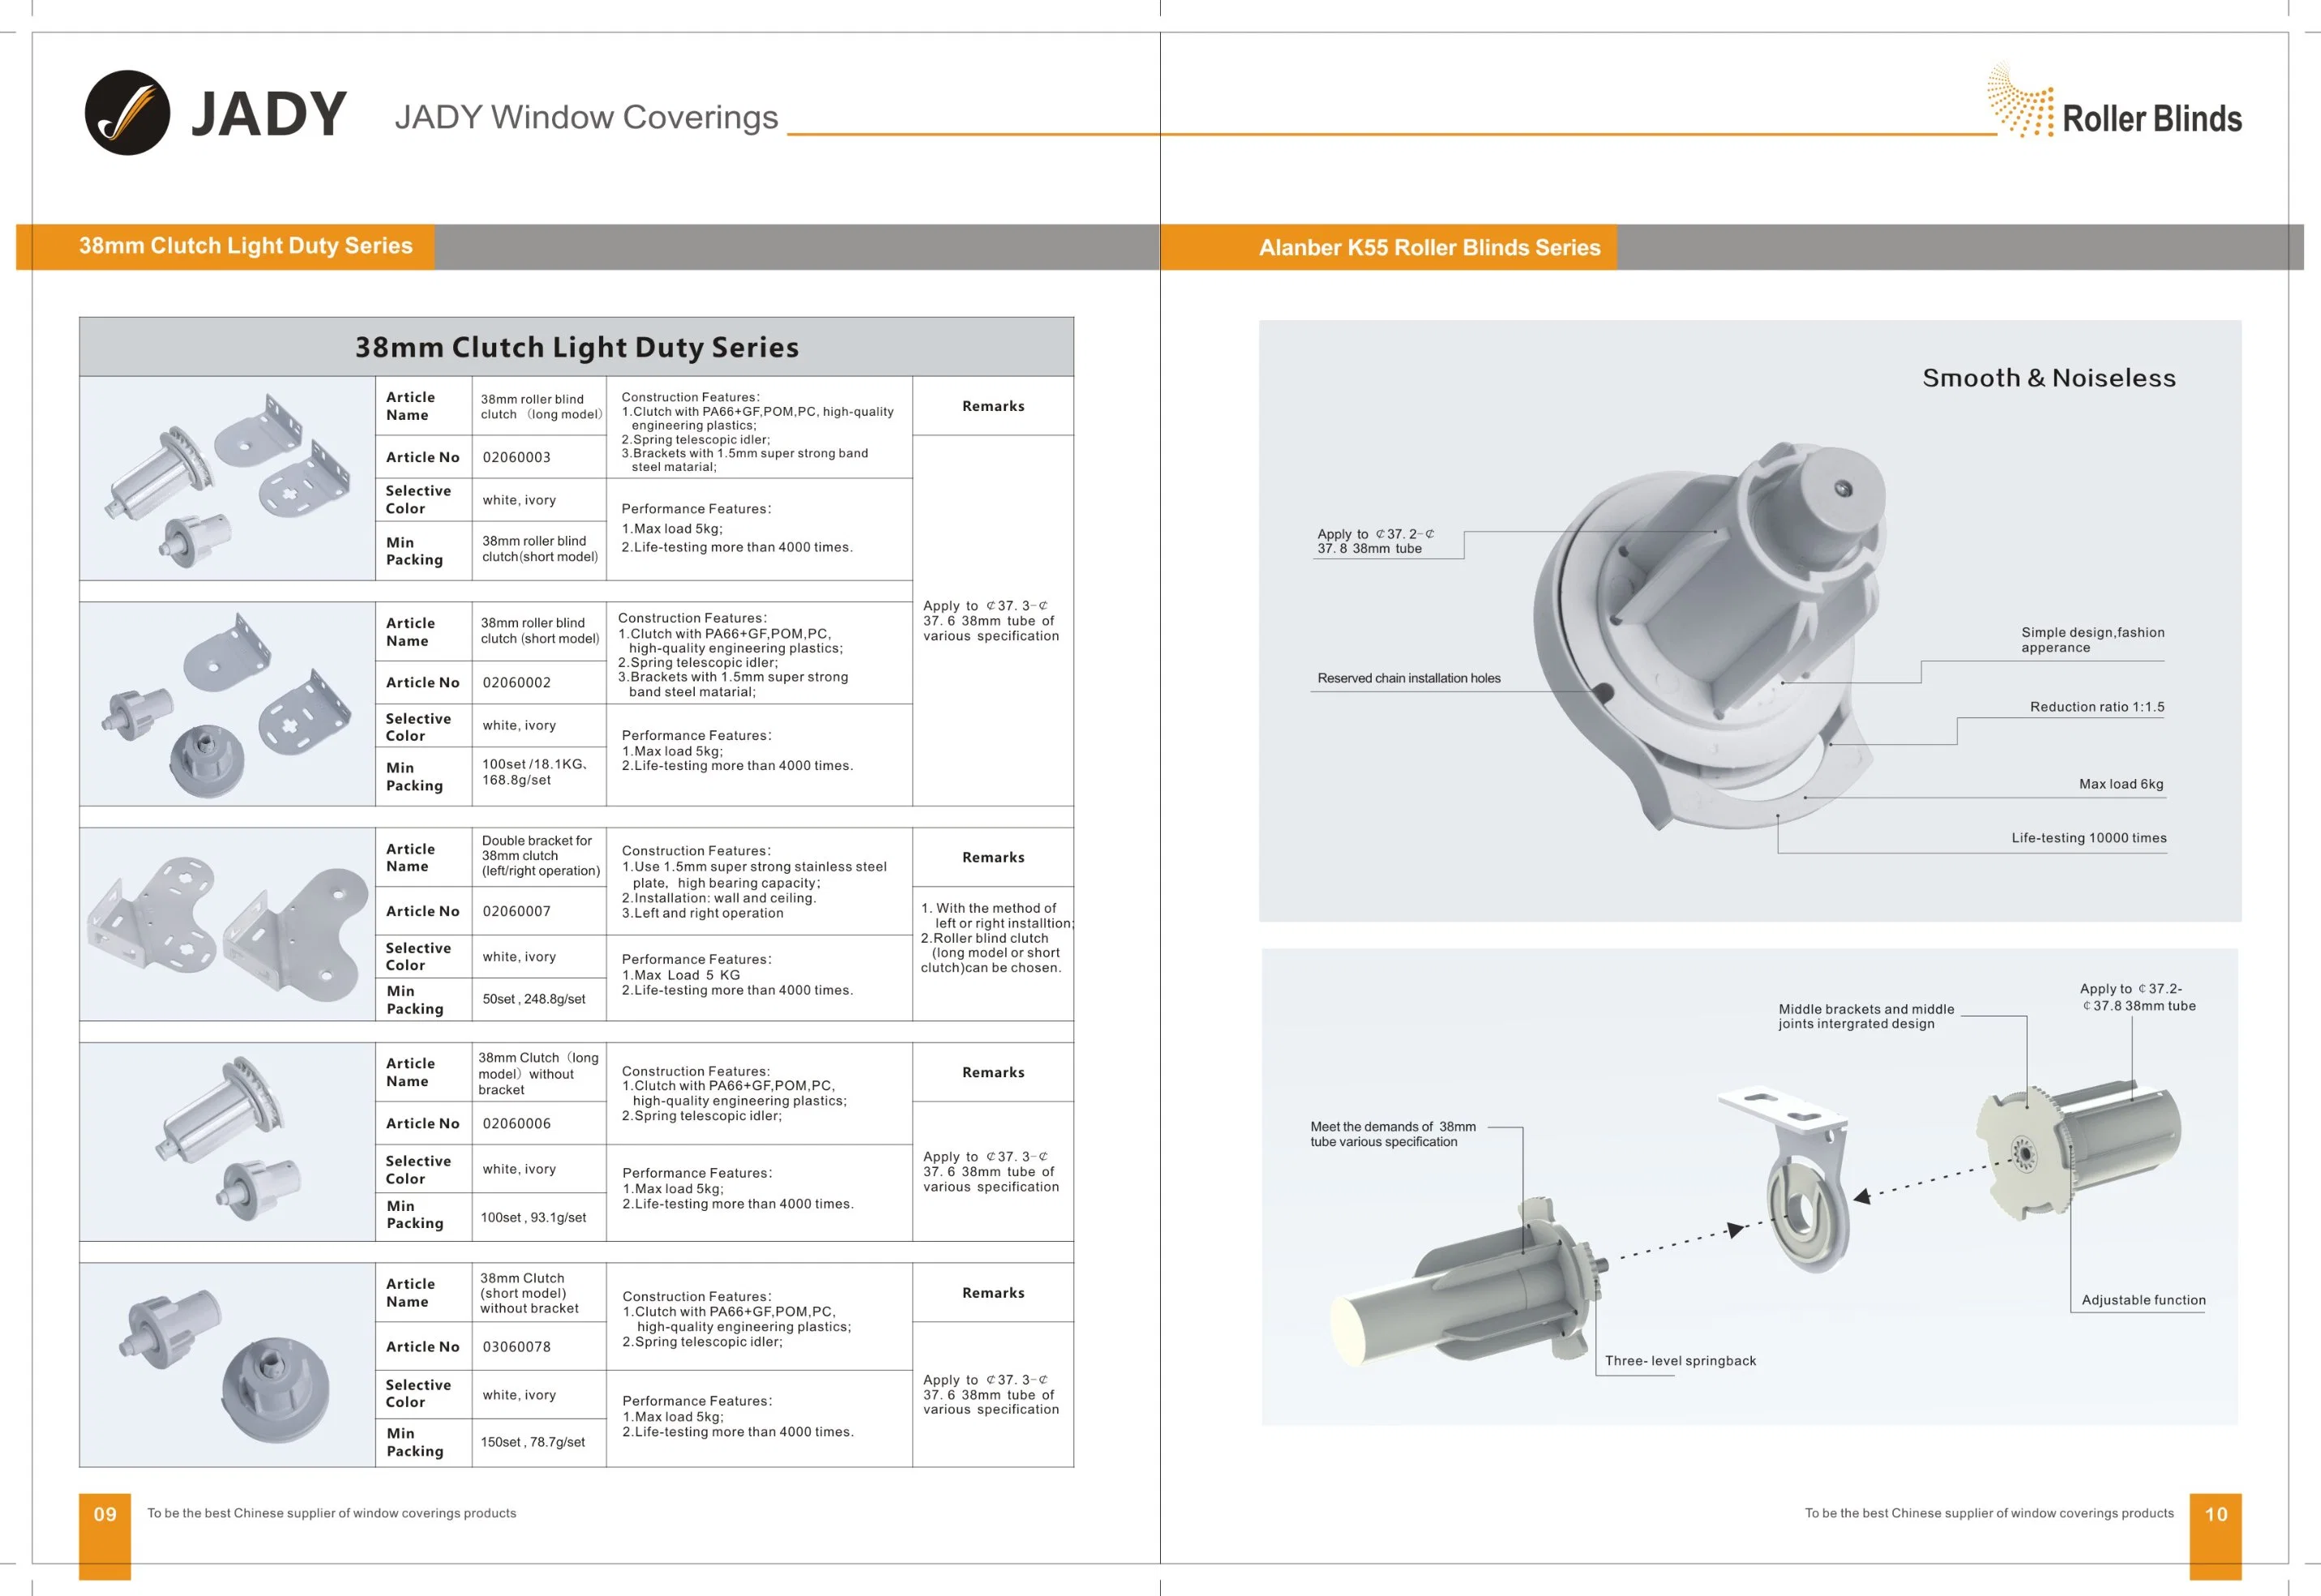2321x1596 pixels.
Task: Click 'Double bracket for 38mm clutch' article name
Action: click(x=540, y=856)
